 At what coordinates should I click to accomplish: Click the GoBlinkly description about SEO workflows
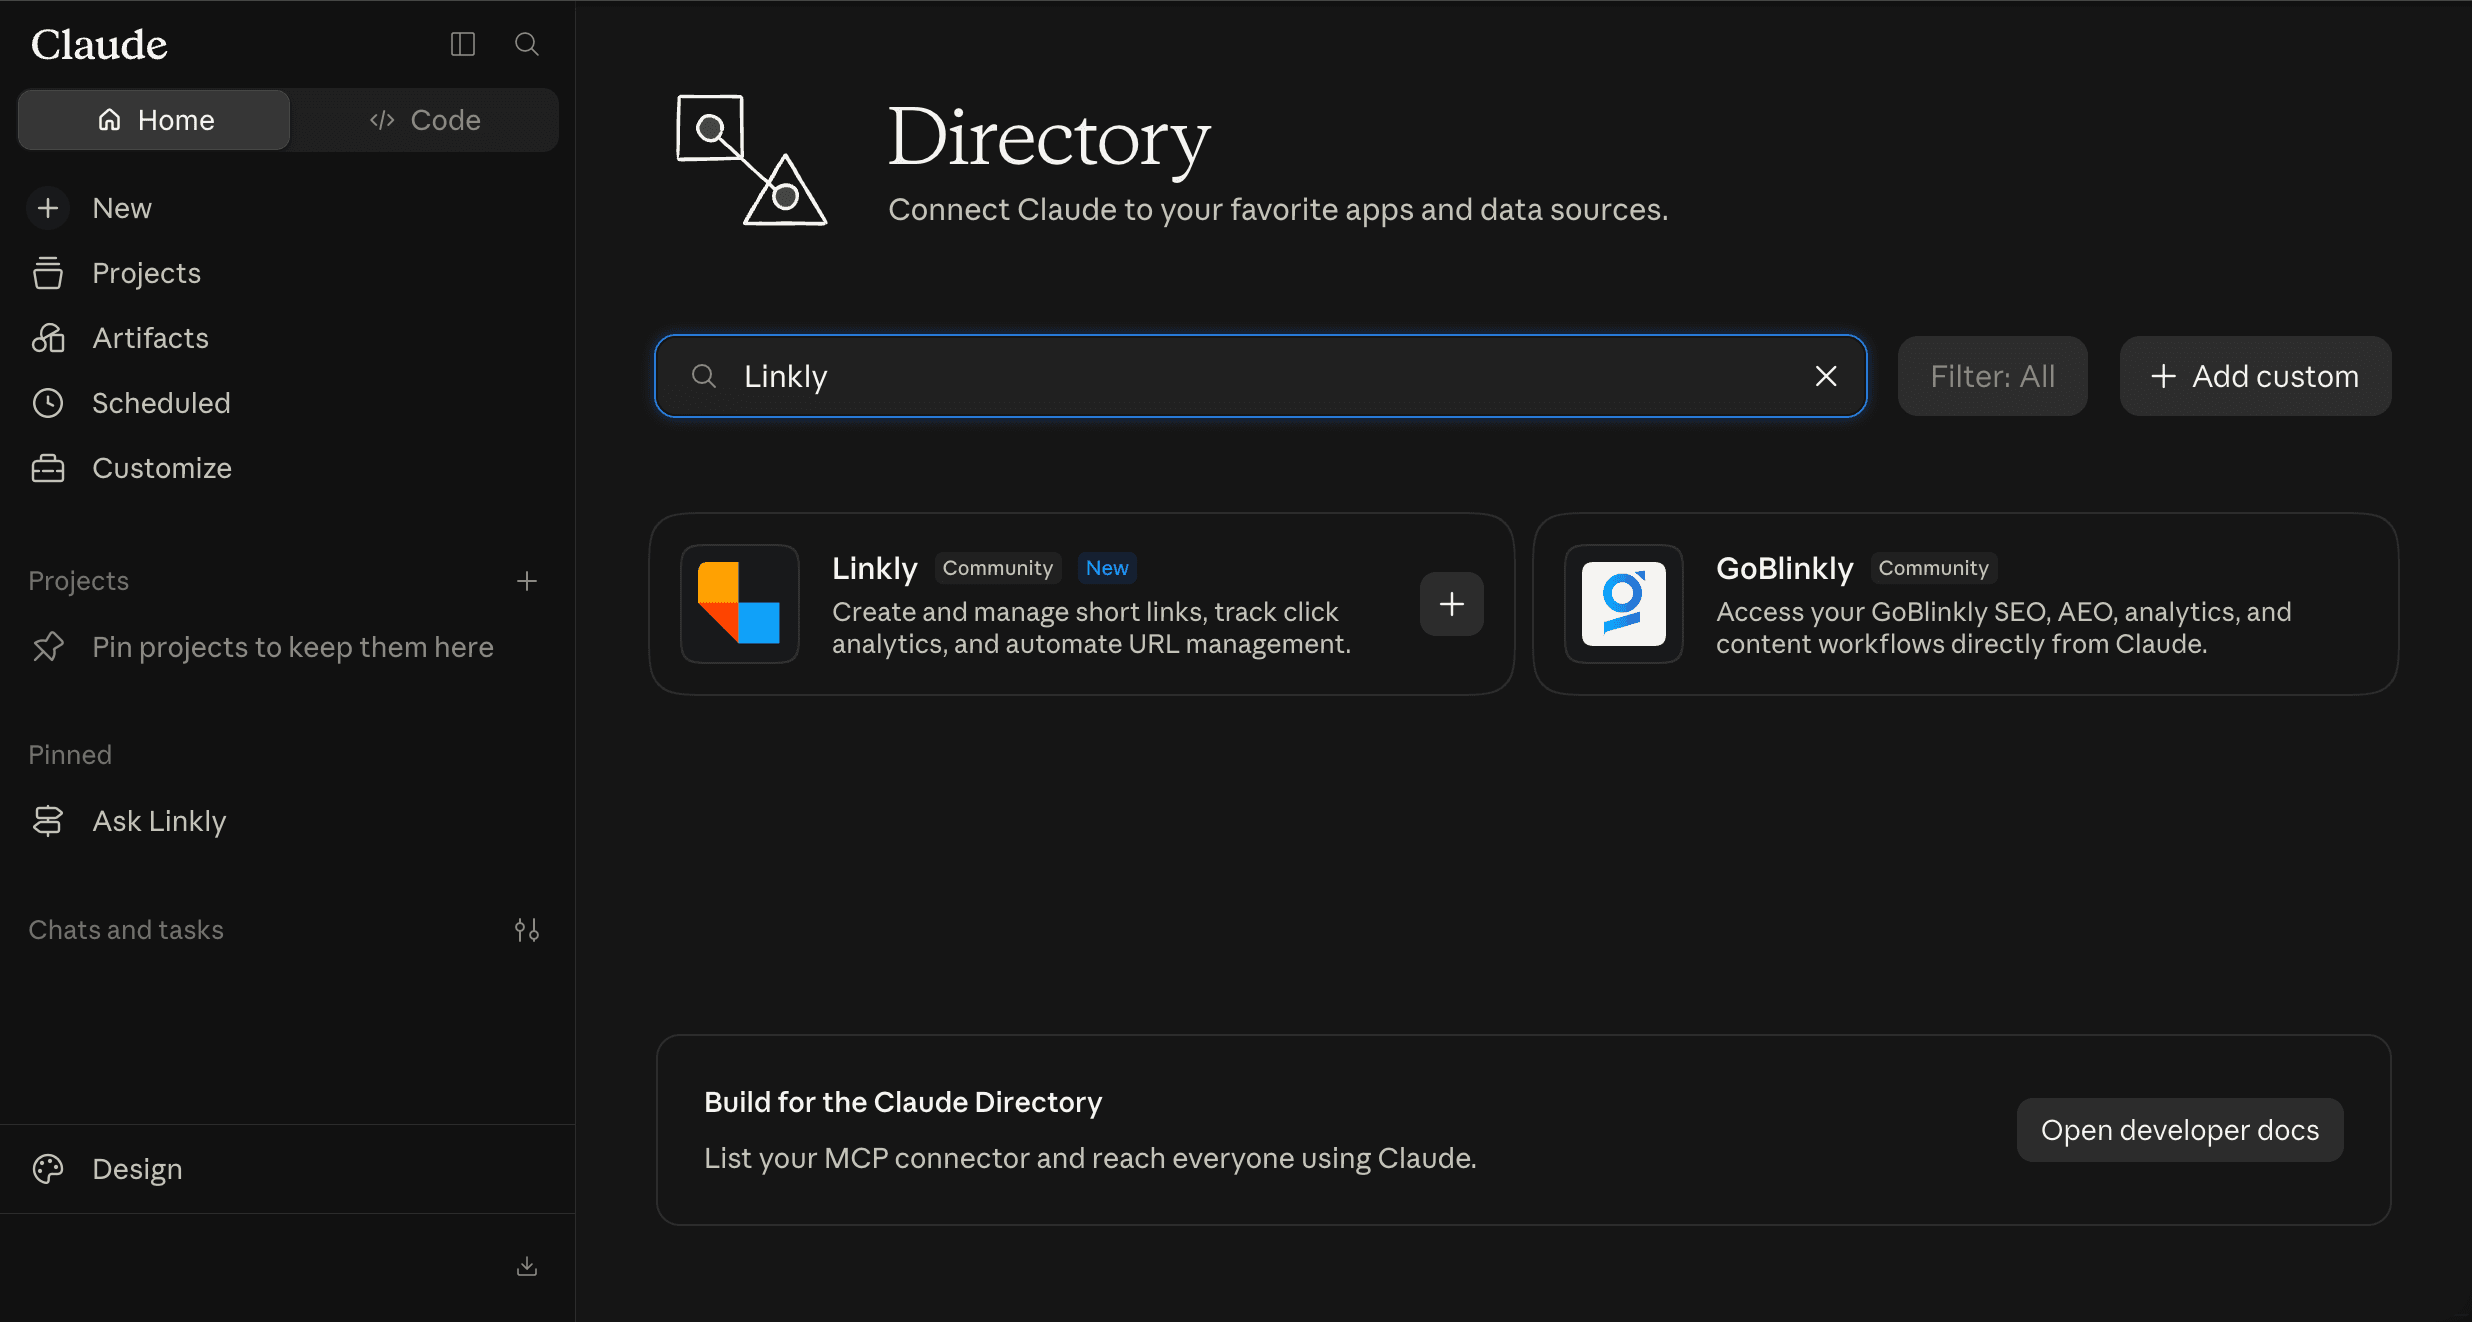[2003, 628]
